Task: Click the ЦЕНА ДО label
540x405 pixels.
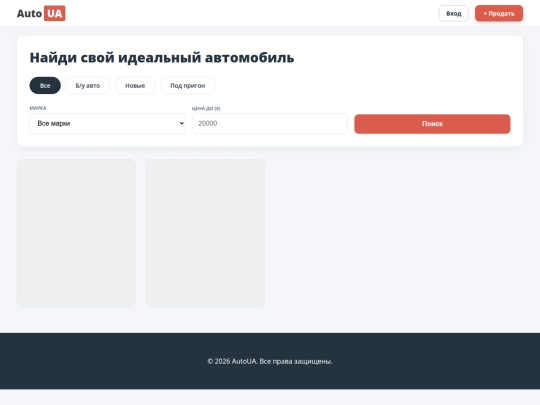Action: point(206,108)
